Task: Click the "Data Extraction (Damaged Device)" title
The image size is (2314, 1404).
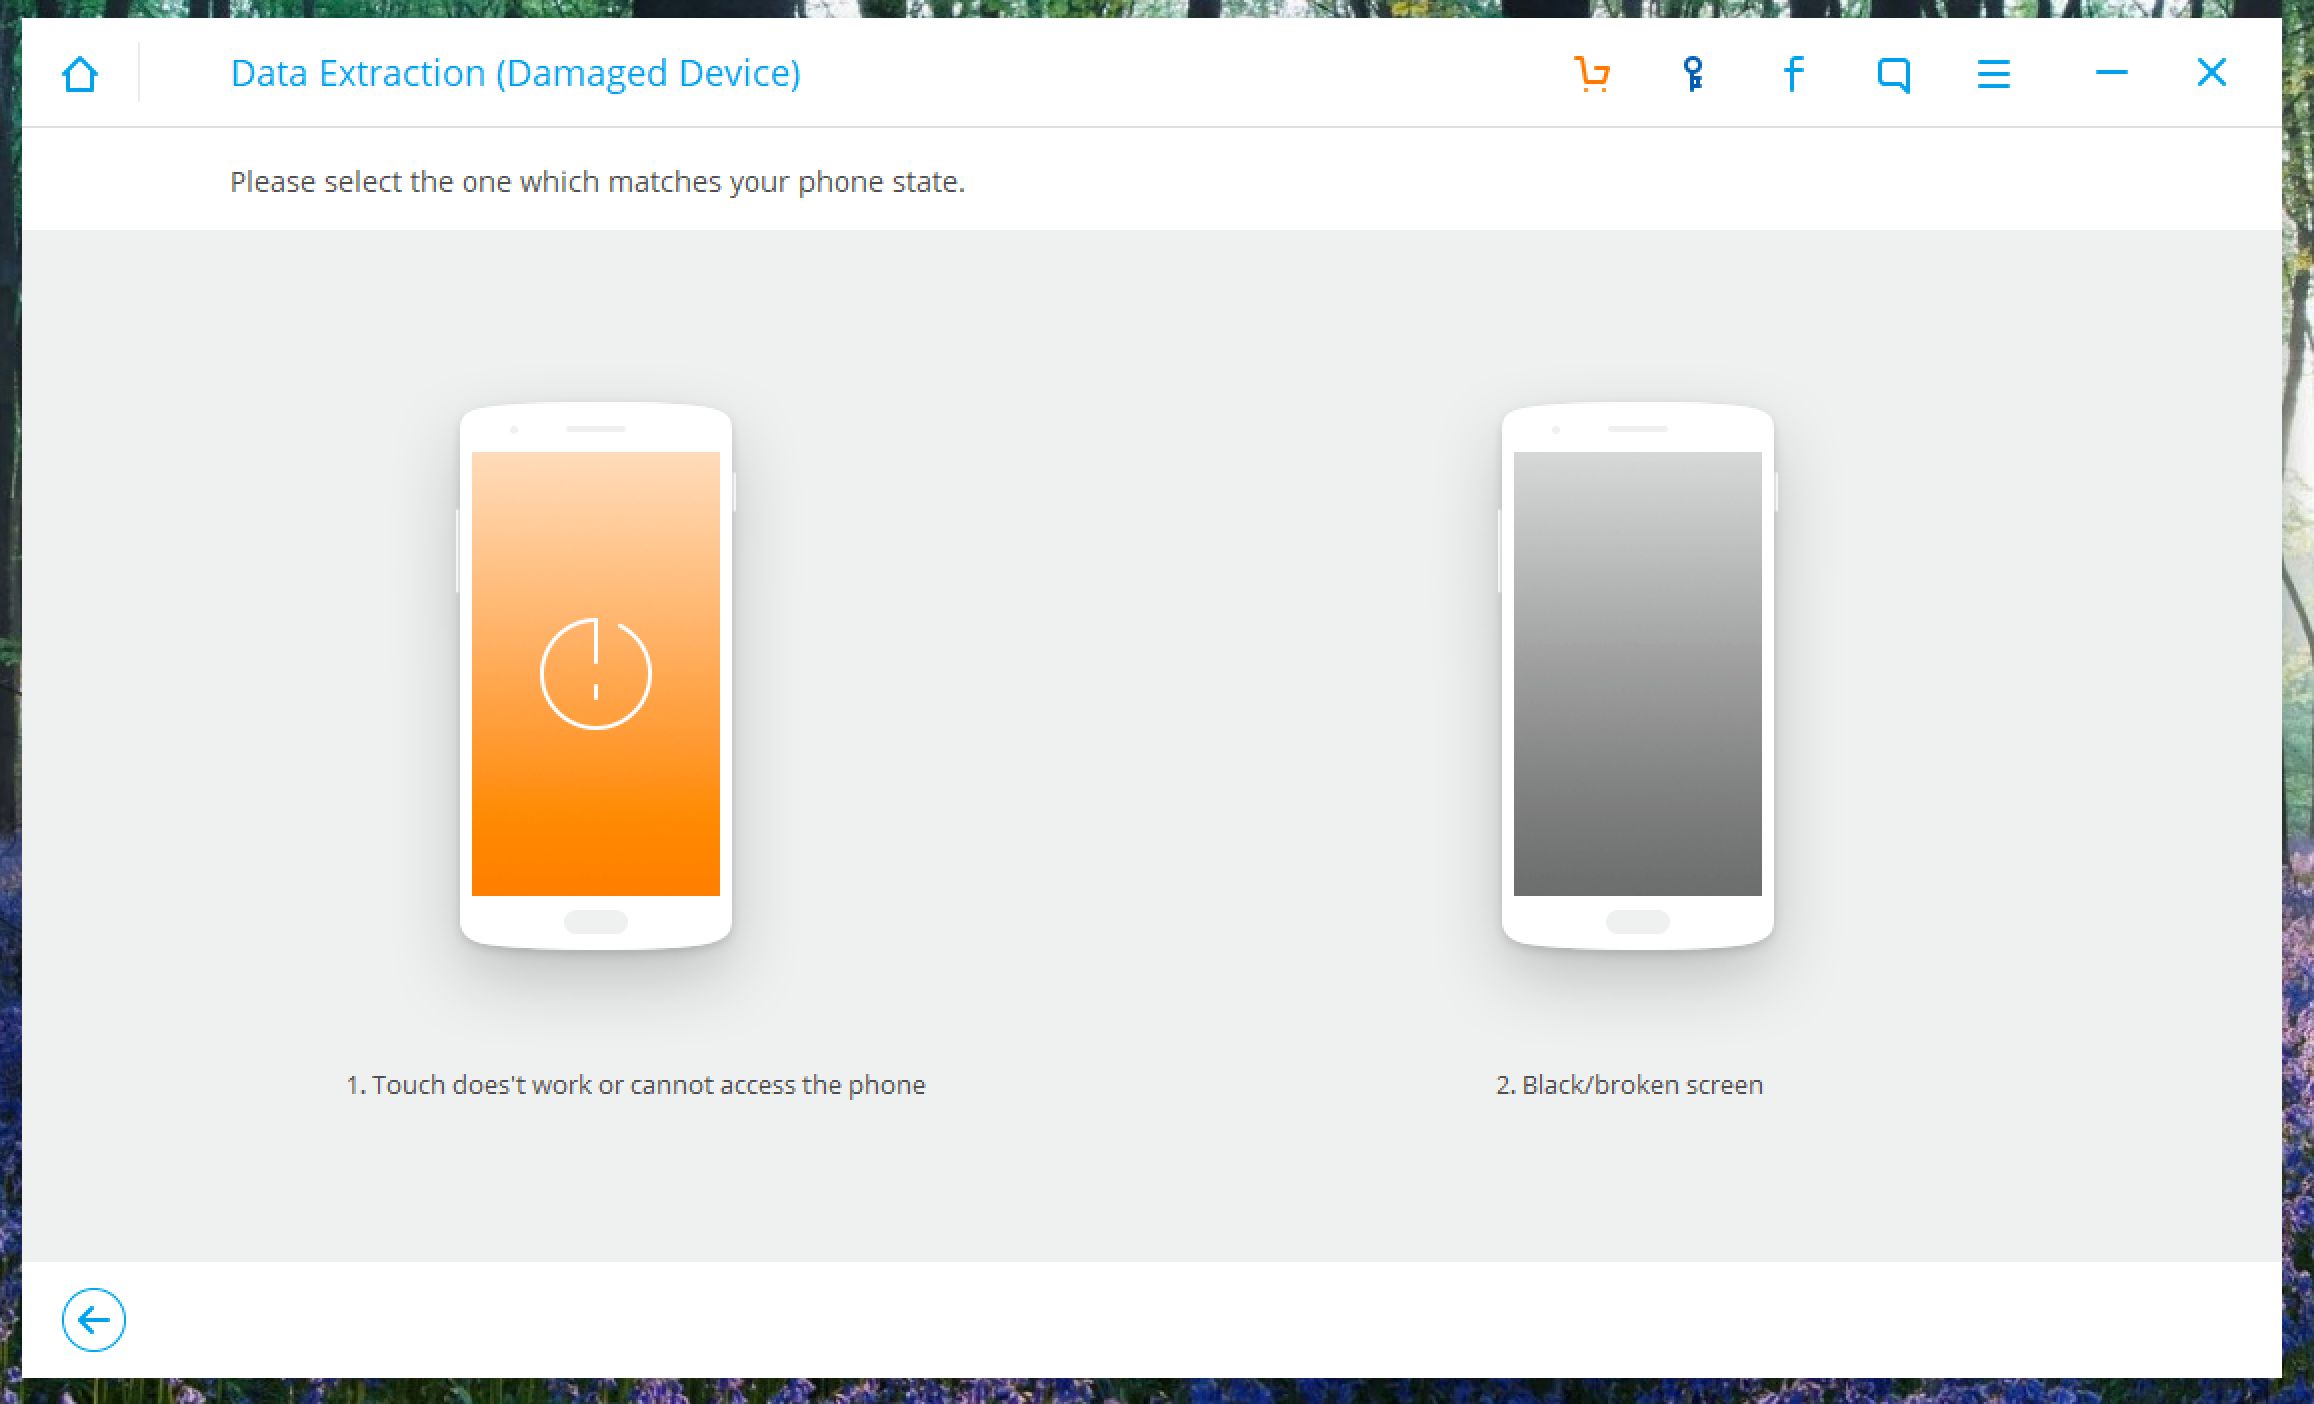Action: 515,74
